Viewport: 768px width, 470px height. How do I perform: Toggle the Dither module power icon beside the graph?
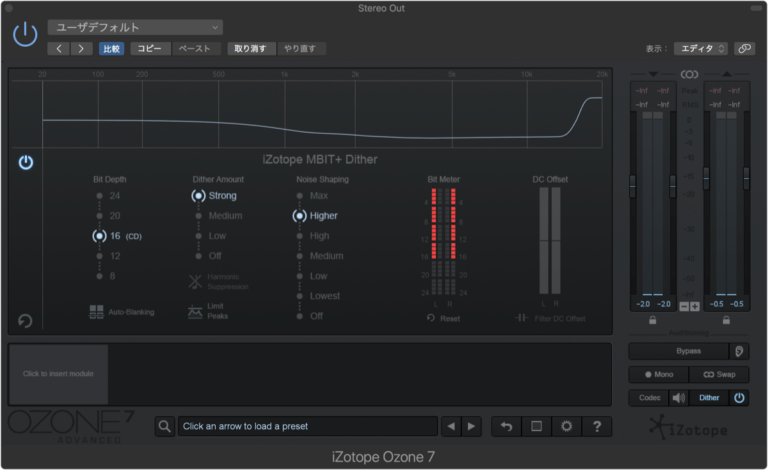[26, 162]
